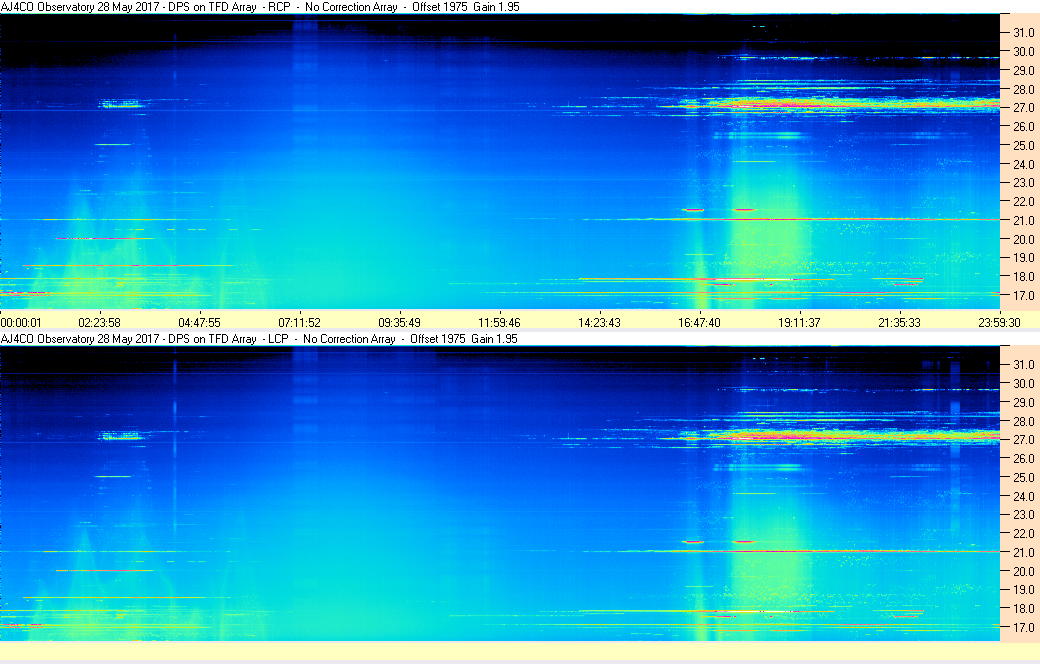Select 30.0 on the RCP frequency axis
1040x664 pixels.
[x=1023, y=52]
